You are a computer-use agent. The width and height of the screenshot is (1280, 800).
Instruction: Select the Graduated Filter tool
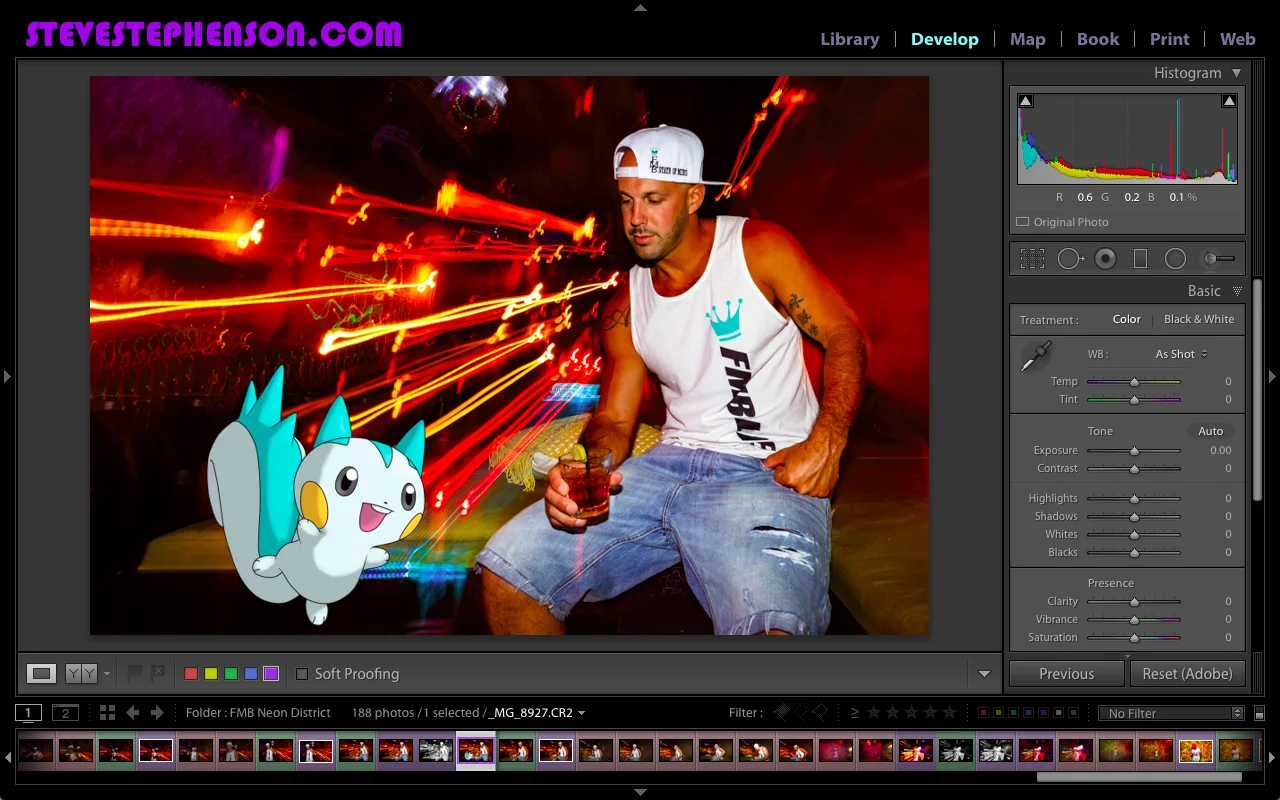tap(1140, 259)
